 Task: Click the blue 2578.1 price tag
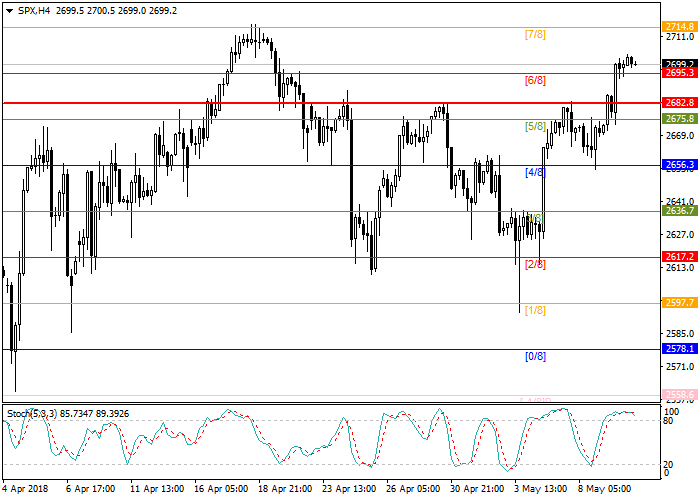679,349
